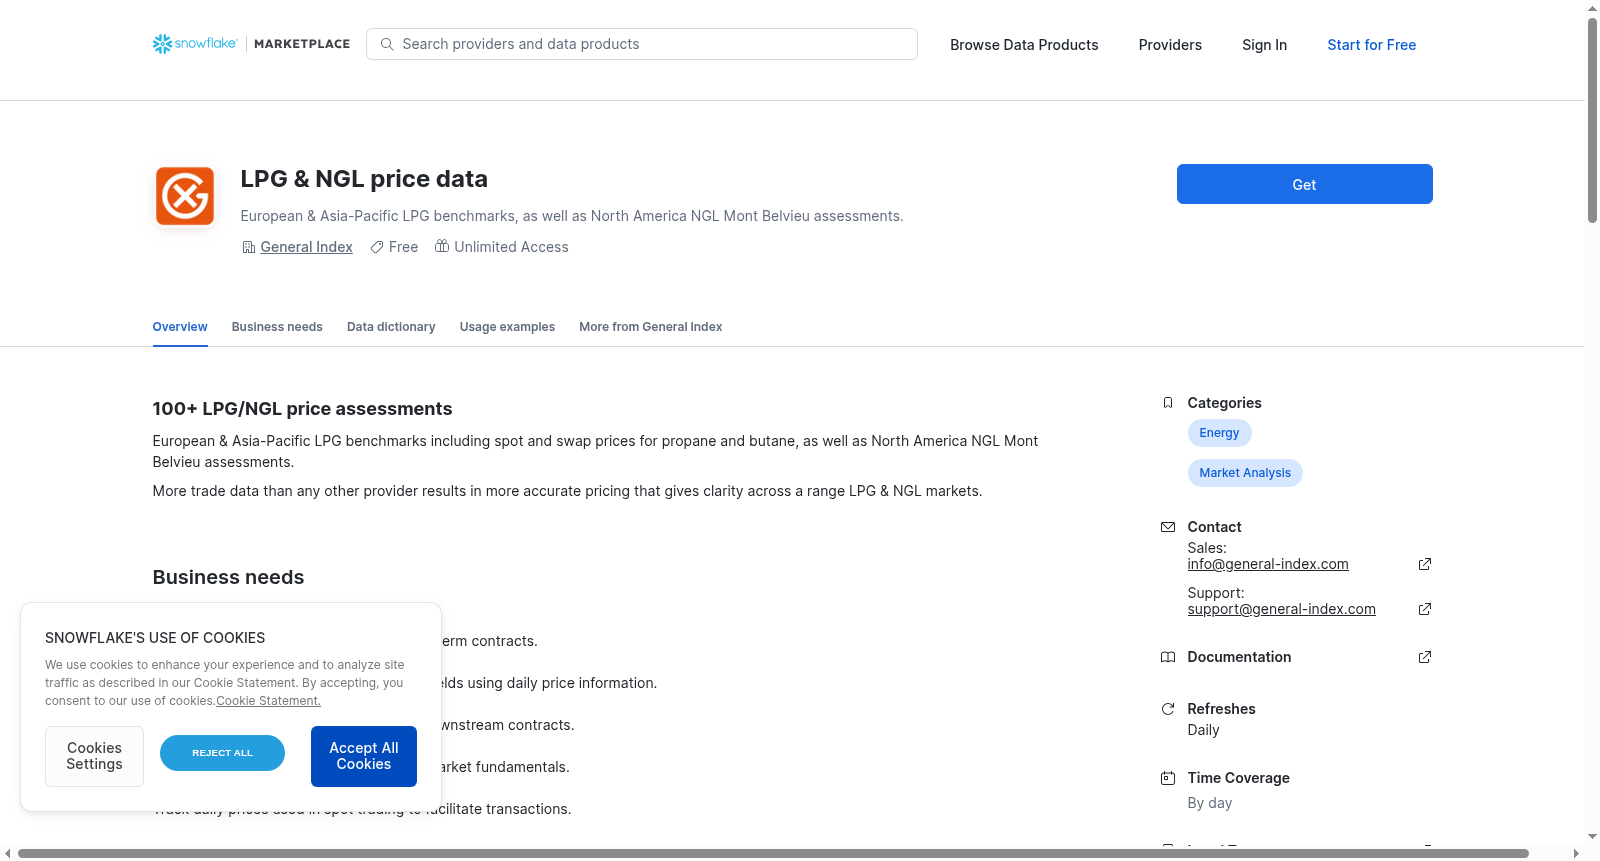This screenshot has height=861, width=1600.
Task: Click the horizontal scrollbar thumb
Action: click(x=773, y=853)
